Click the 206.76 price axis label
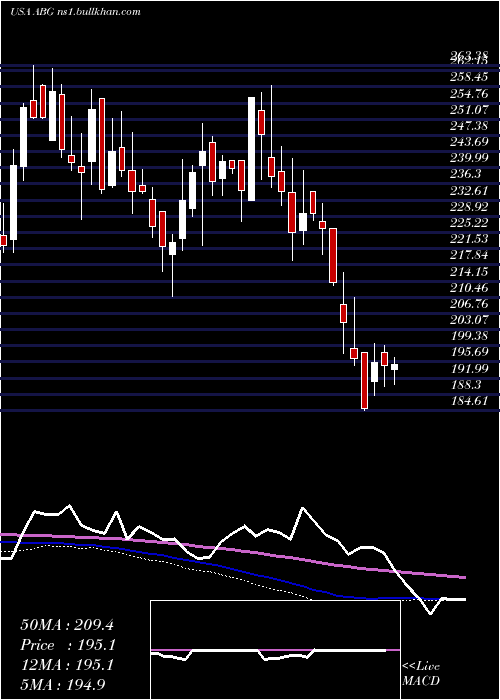The image size is (500, 700). [469, 305]
